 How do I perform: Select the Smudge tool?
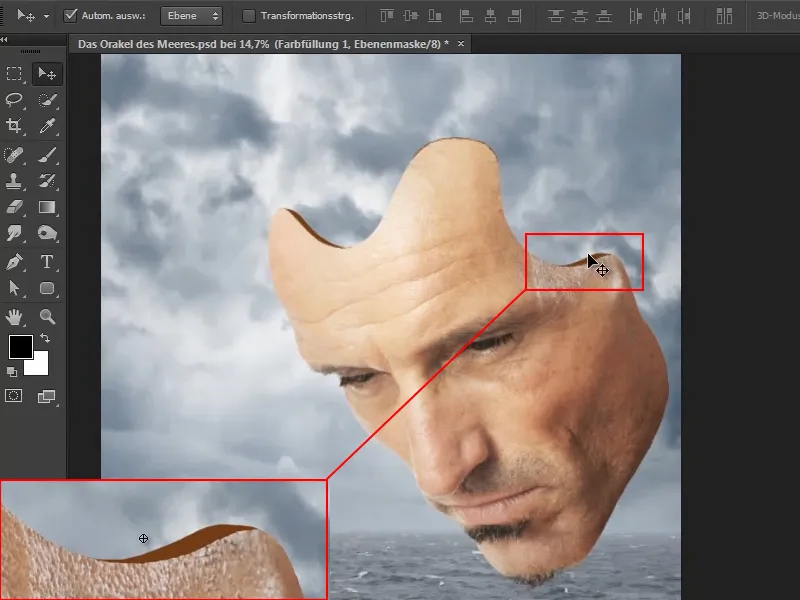coord(14,233)
